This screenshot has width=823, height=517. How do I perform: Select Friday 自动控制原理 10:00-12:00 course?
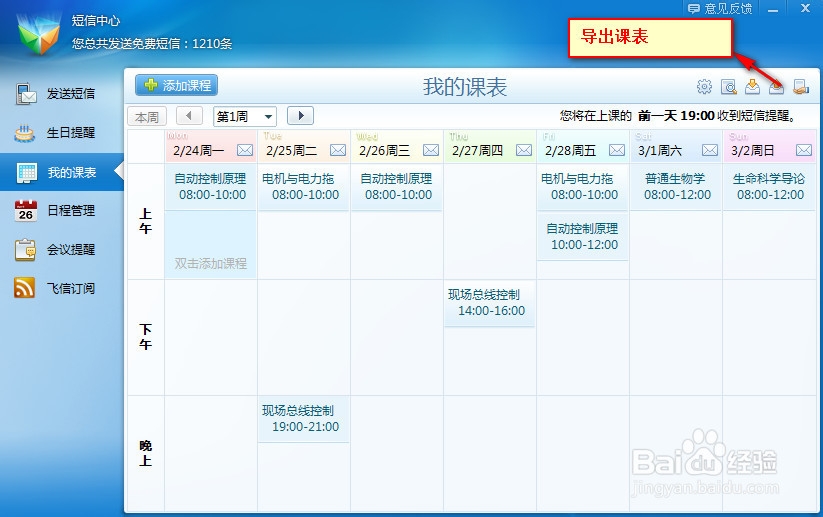[583, 237]
